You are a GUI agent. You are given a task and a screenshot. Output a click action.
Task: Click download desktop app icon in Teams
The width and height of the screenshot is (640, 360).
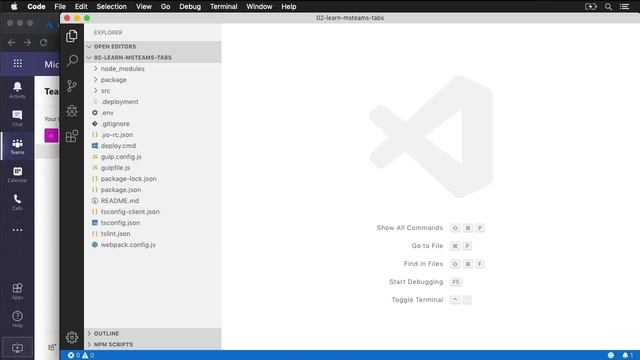pos(17,348)
